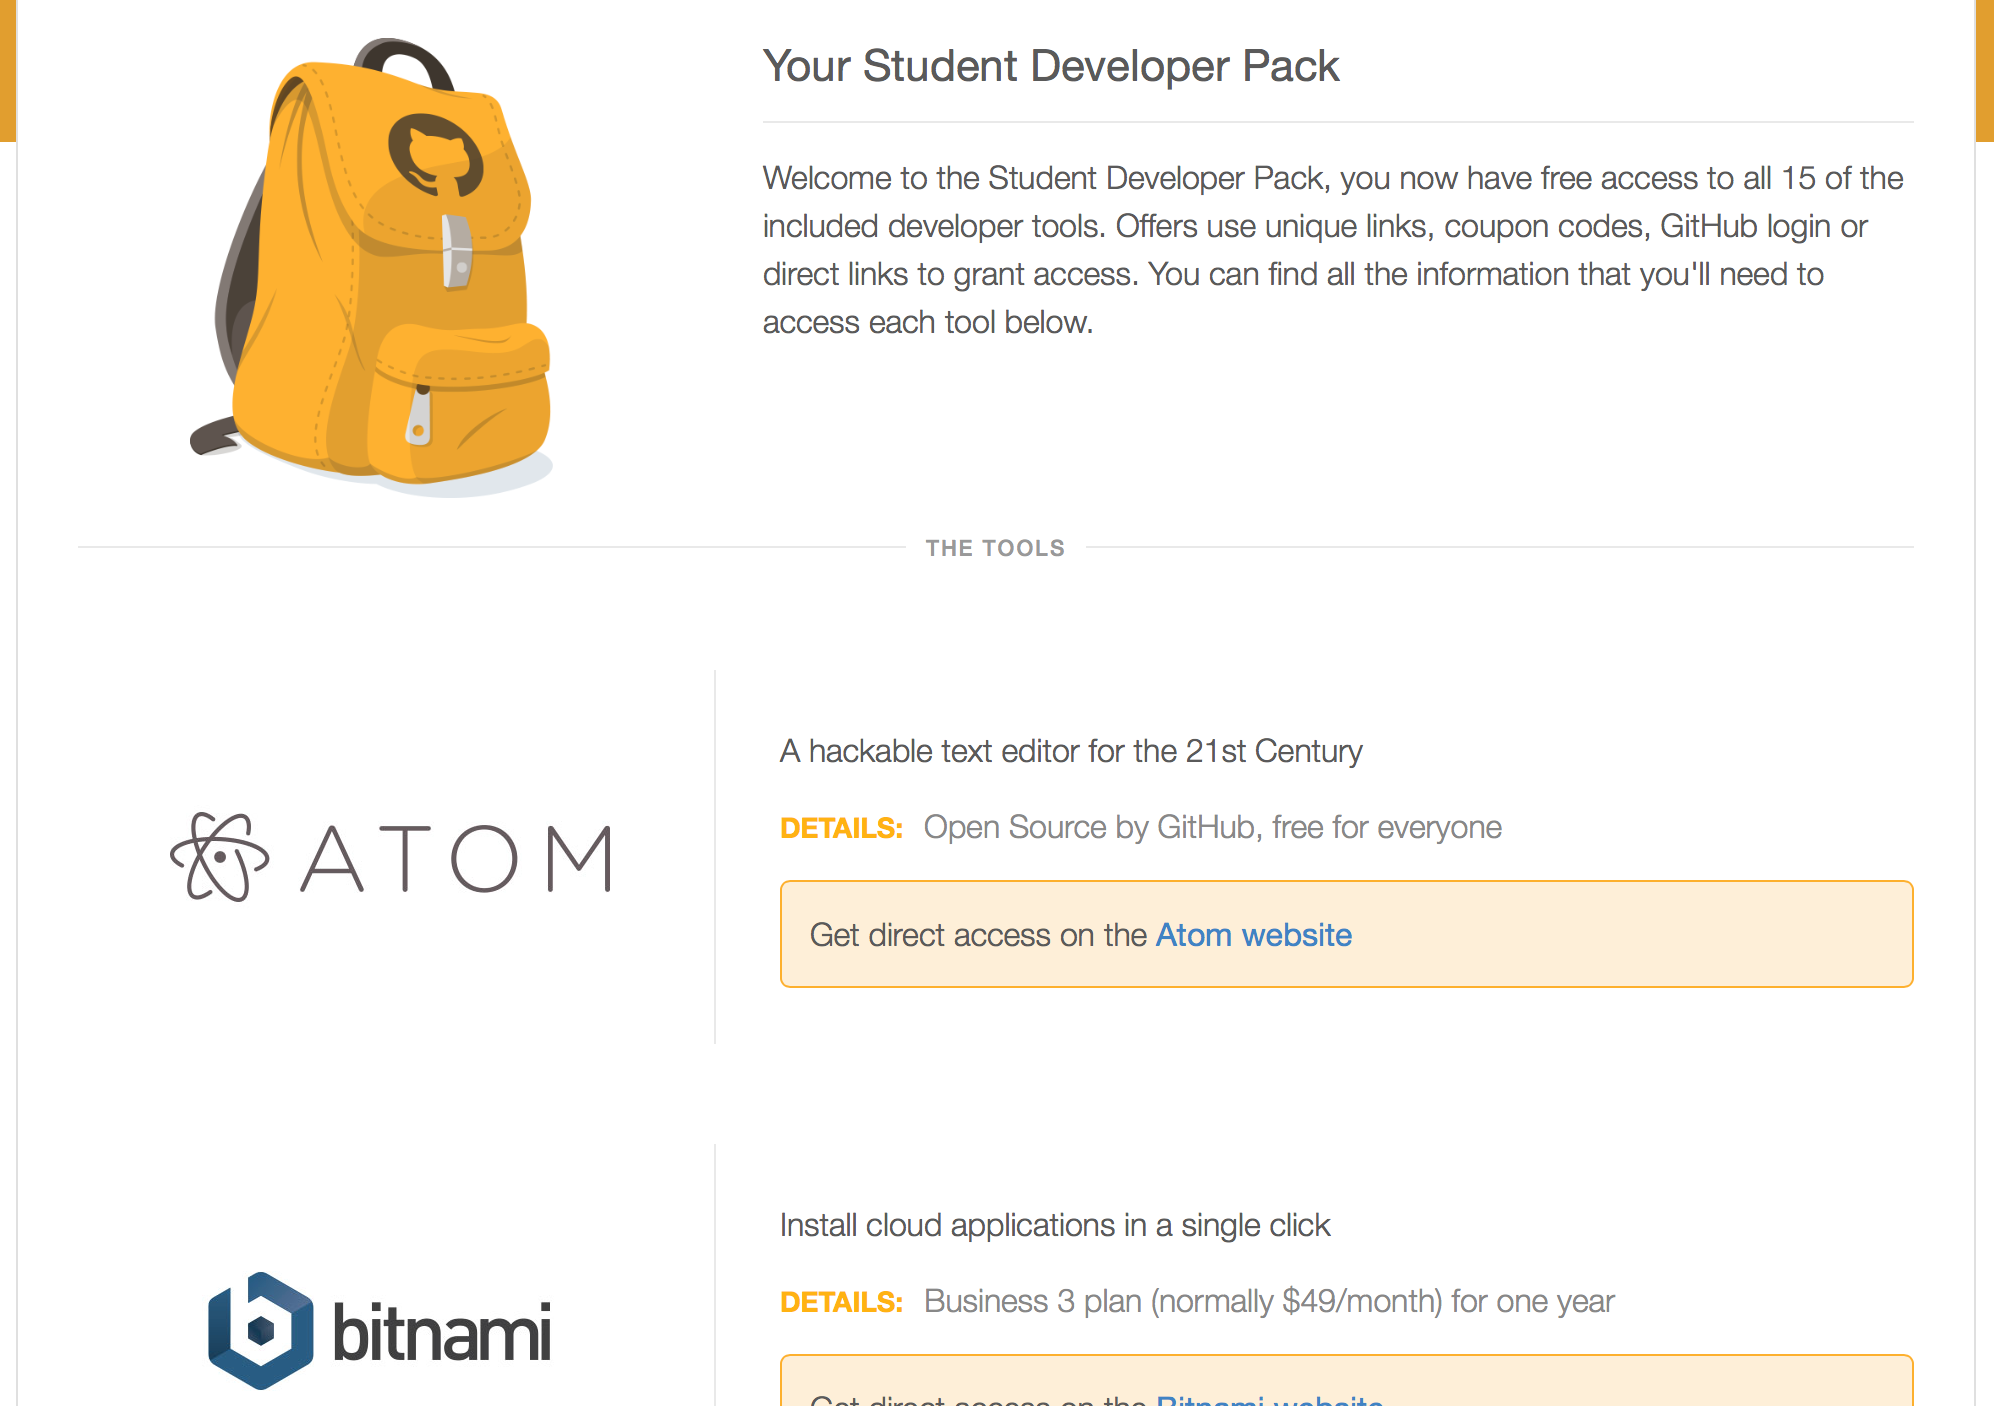The image size is (1994, 1406).
Task: Click the Business 3 plan details text
Action: [x=1269, y=1302]
